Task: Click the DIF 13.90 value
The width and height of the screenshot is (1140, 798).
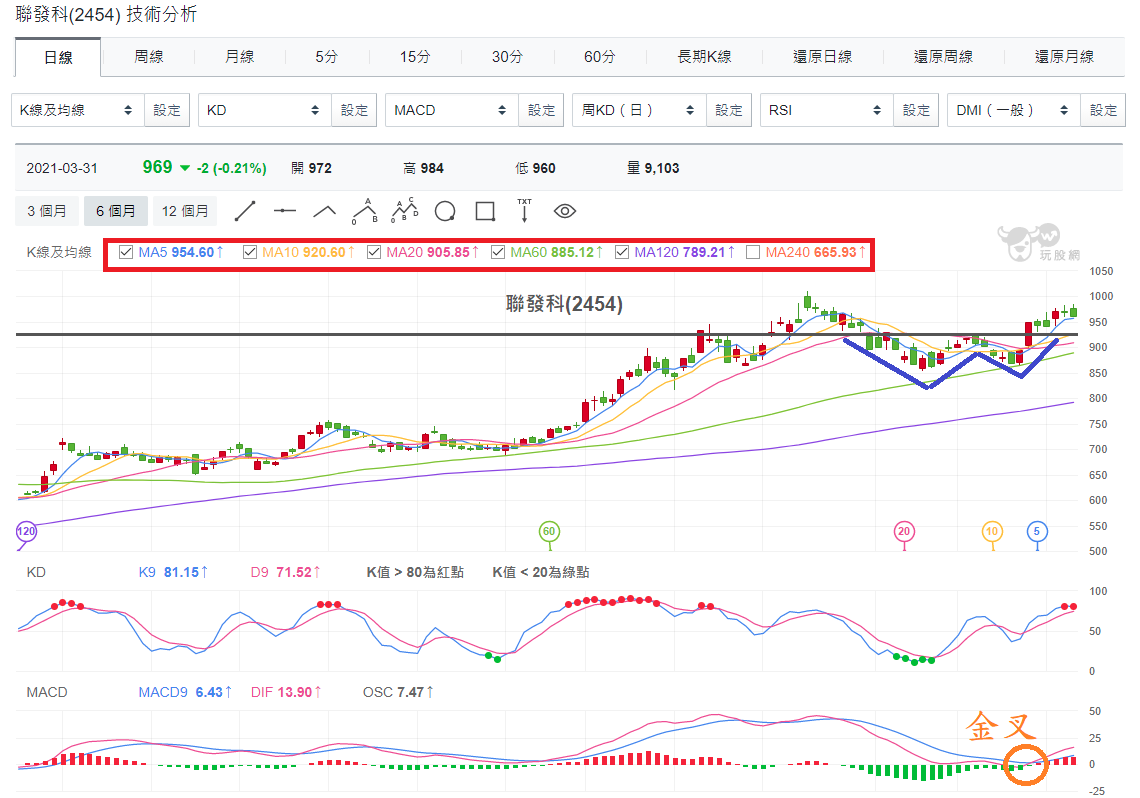Action: point(286,693)
